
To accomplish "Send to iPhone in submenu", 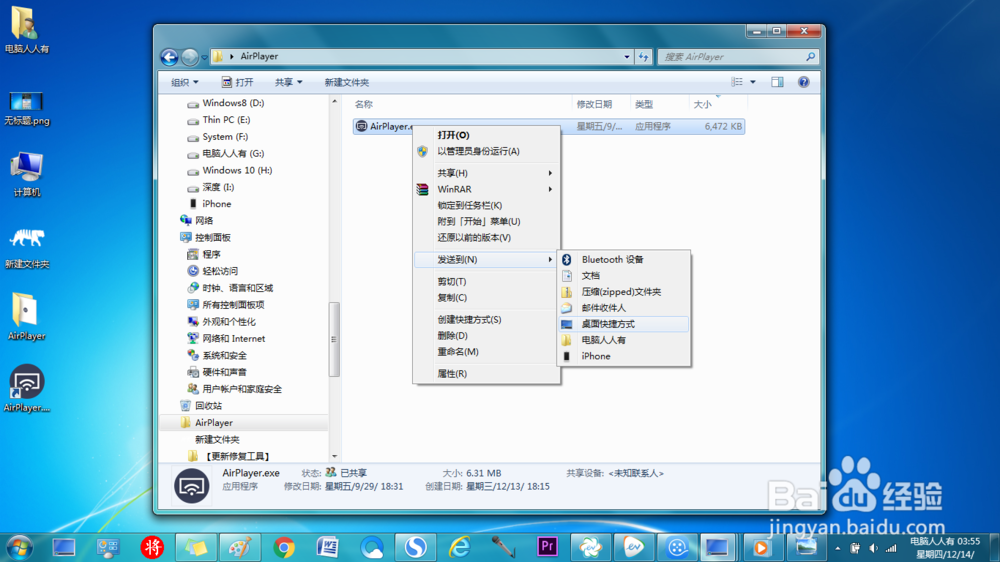I will click(624, 356).
